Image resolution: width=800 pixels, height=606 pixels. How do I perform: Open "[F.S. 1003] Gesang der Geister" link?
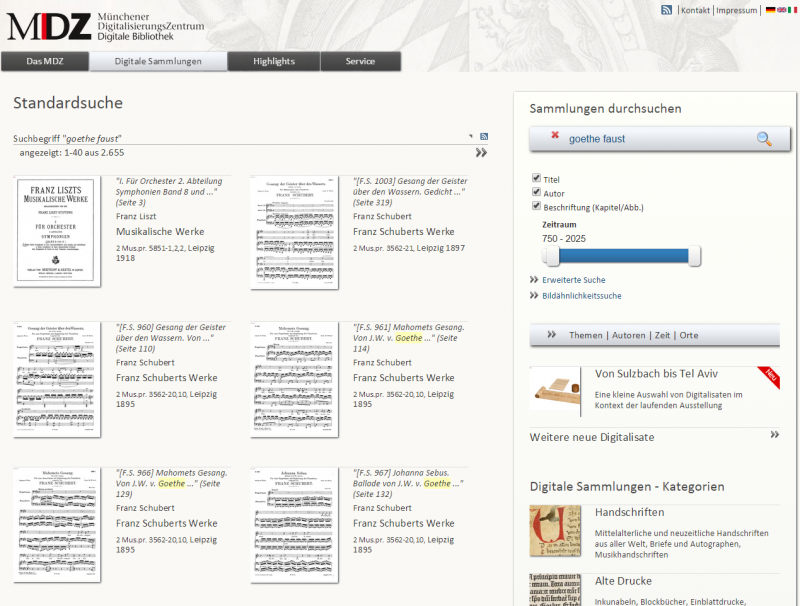coord(410,192)
